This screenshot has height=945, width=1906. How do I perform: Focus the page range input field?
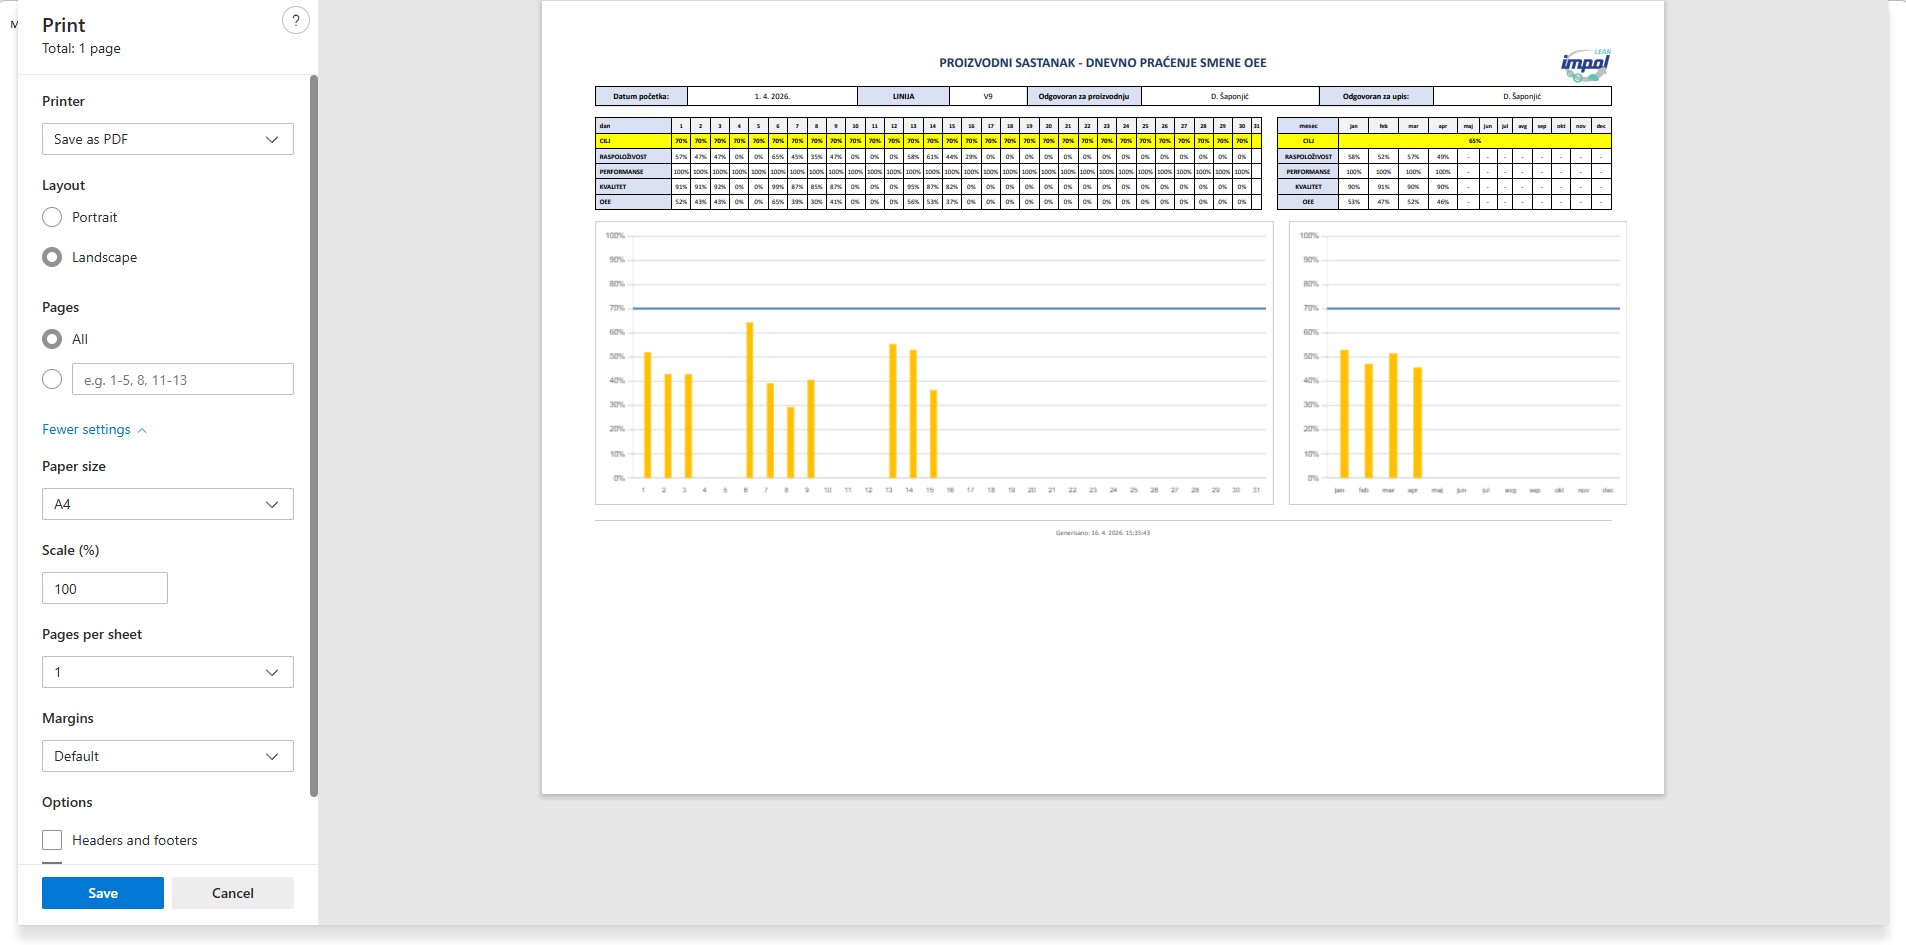(183, 379)
